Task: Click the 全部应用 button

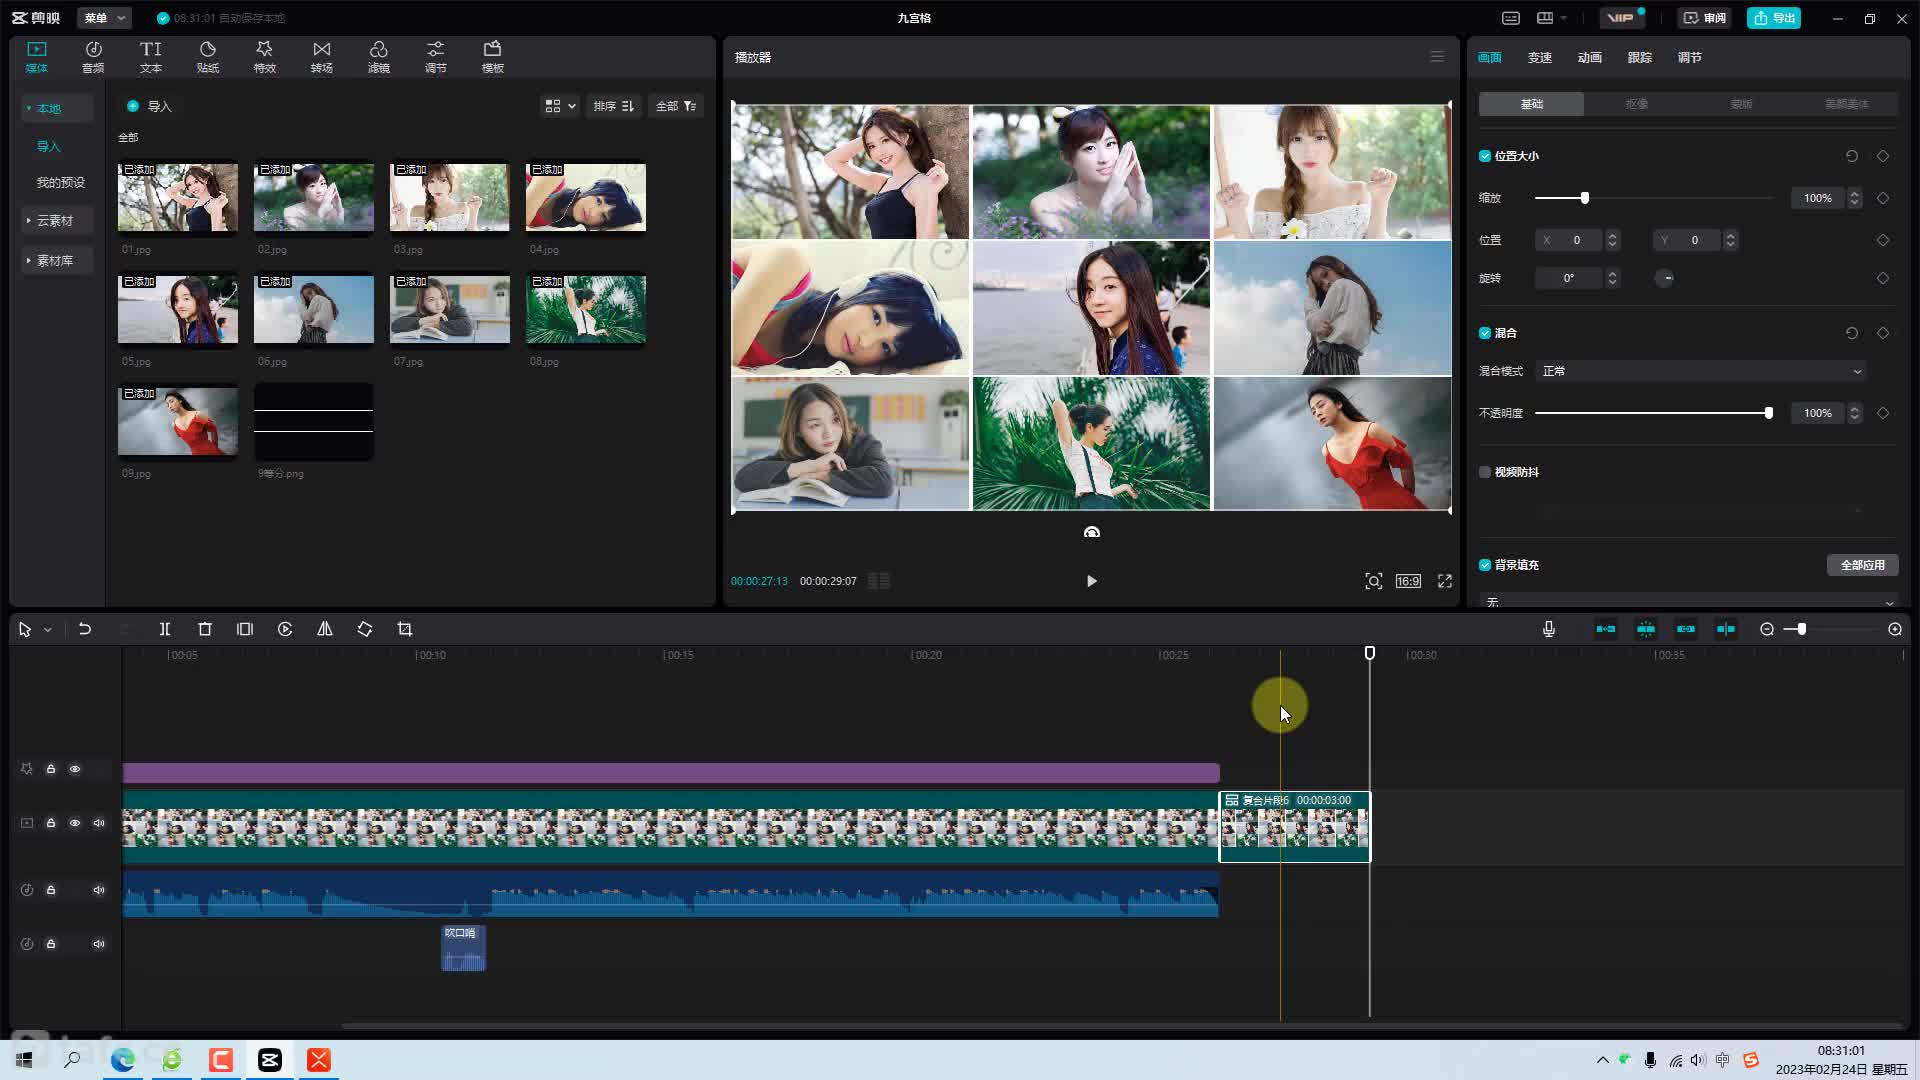Action: [1862, 565]
